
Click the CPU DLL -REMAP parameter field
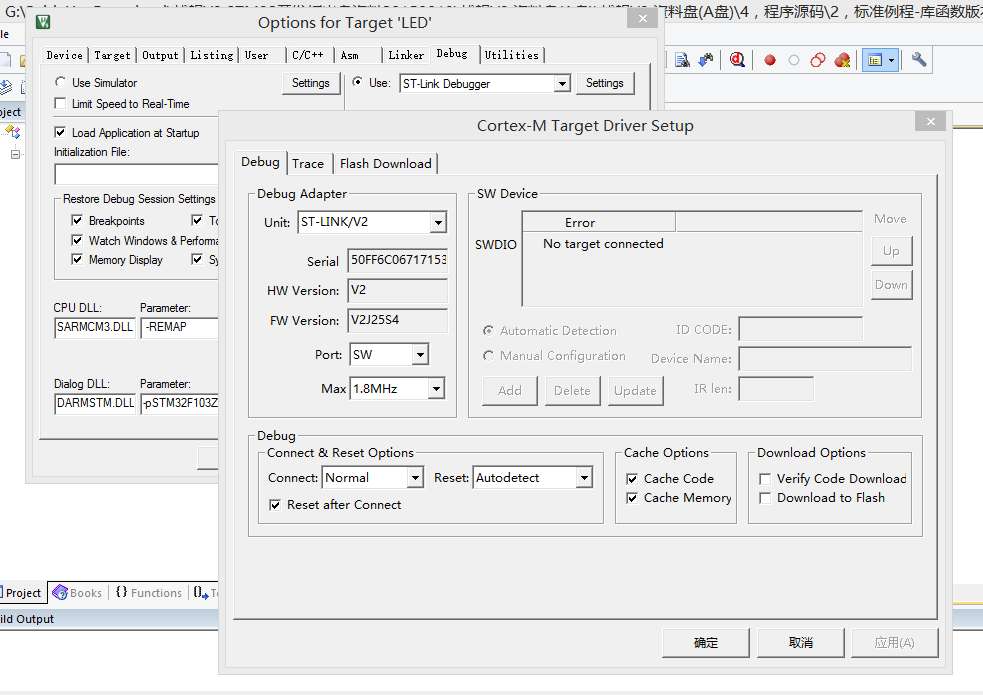click(x=180, y=327)
